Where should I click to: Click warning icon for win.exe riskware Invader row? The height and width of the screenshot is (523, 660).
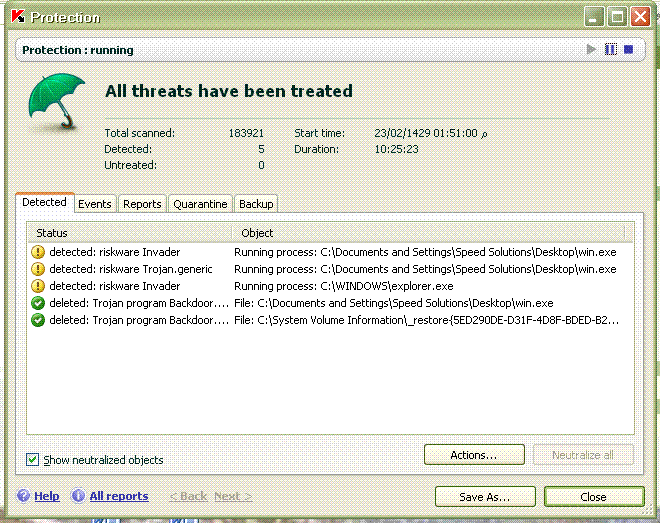[38, 252]
